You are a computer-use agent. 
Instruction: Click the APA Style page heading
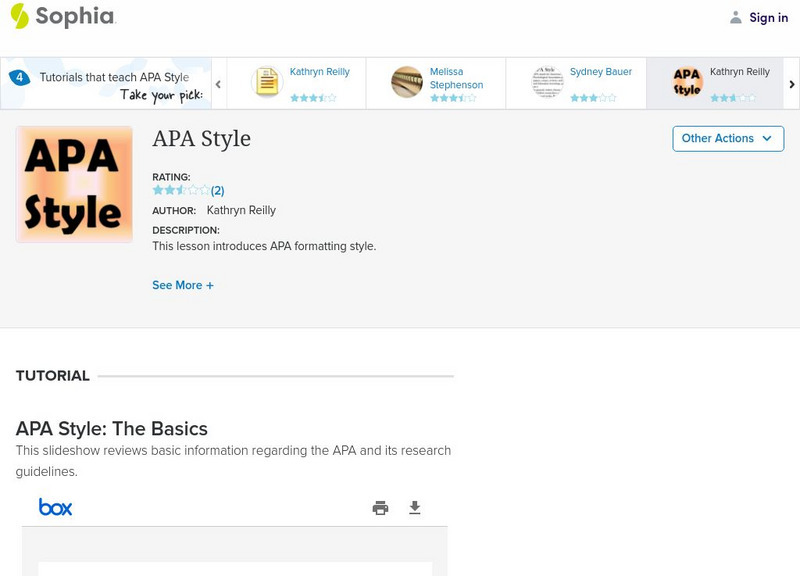coord(201,139)
